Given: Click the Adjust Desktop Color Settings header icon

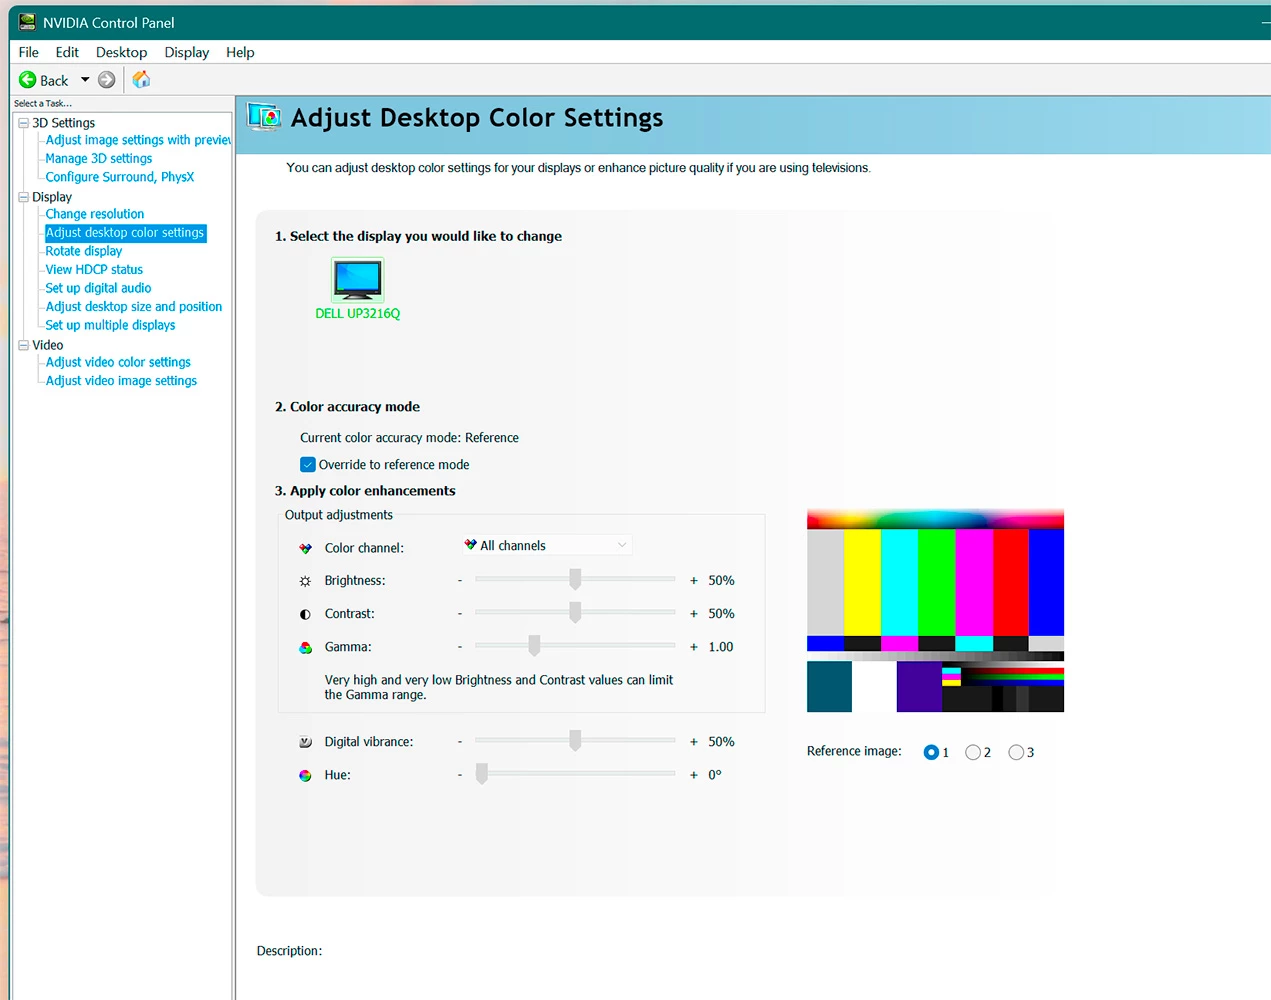Looking at the screenshot, I should (264, 117).
